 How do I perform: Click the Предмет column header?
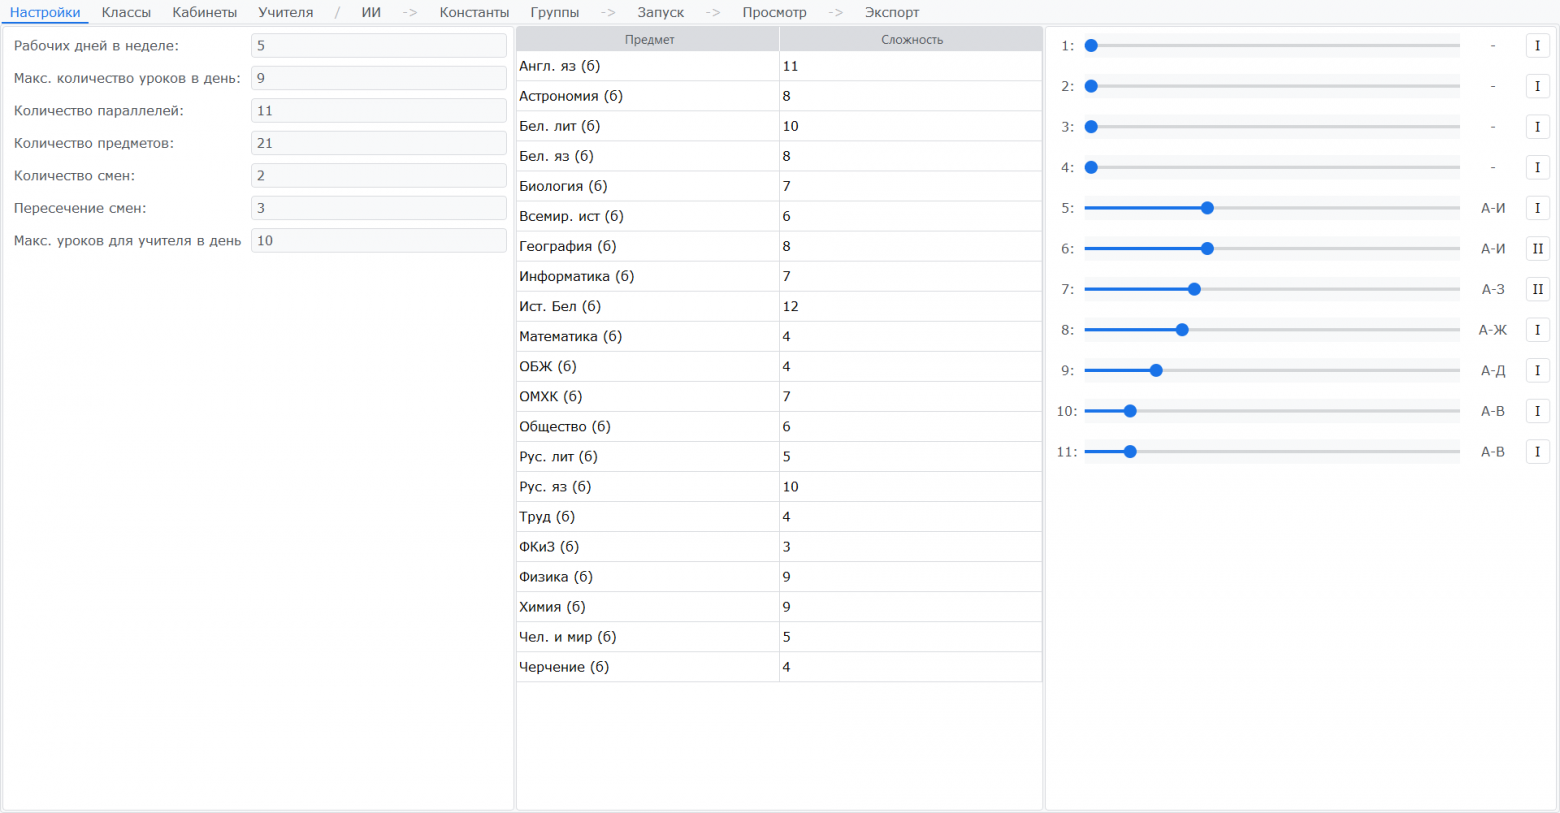648,40
